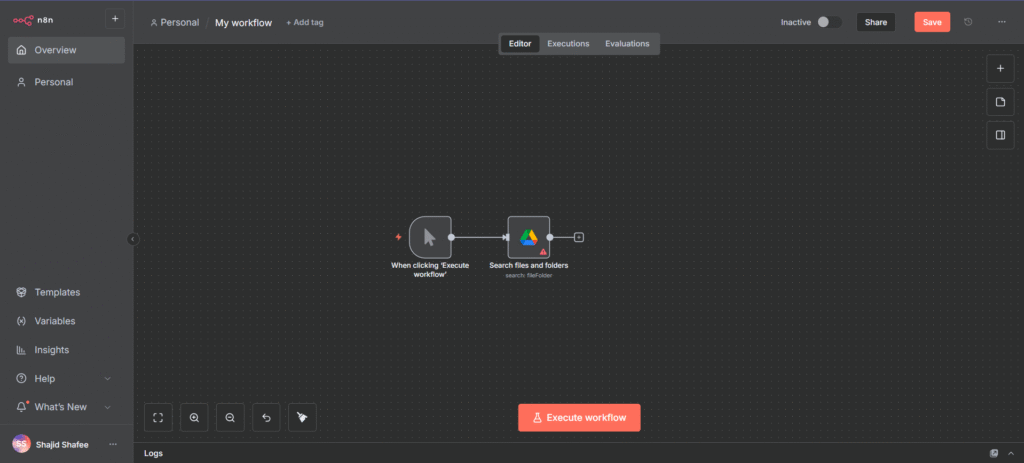The image size is (1024, 463).
Task: Switch to the Evaluations tab
Action: point(627,43)
